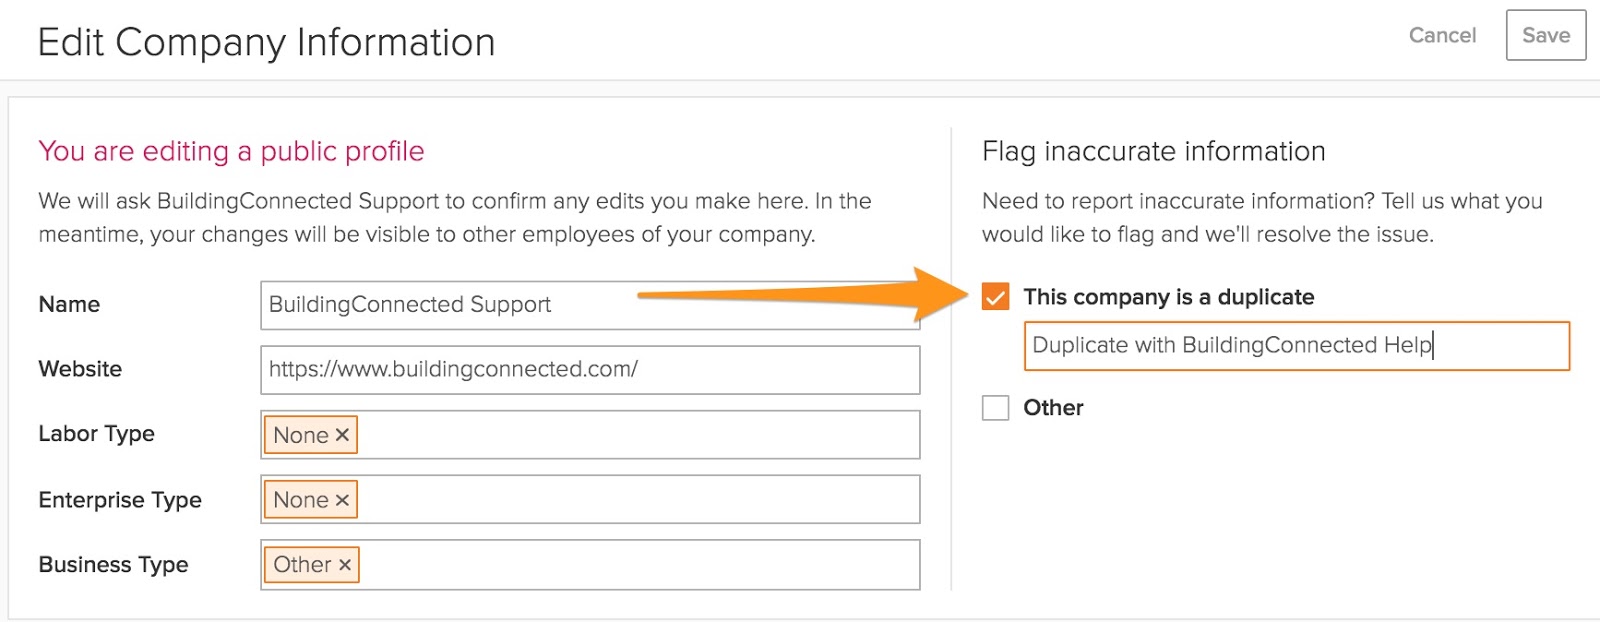Remove the Other tag from Business Type
The image size is (1600, 622).
point(345,565)
